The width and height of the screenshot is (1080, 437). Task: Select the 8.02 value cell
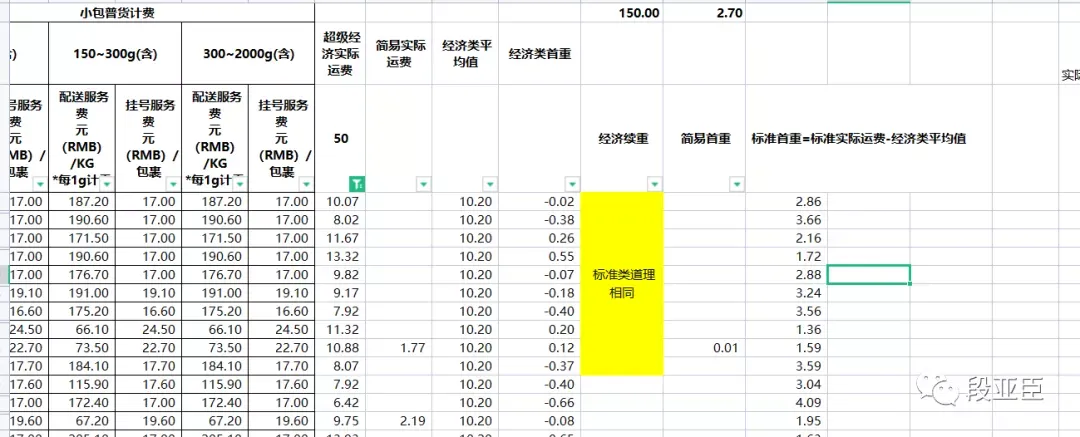point(340,220)
